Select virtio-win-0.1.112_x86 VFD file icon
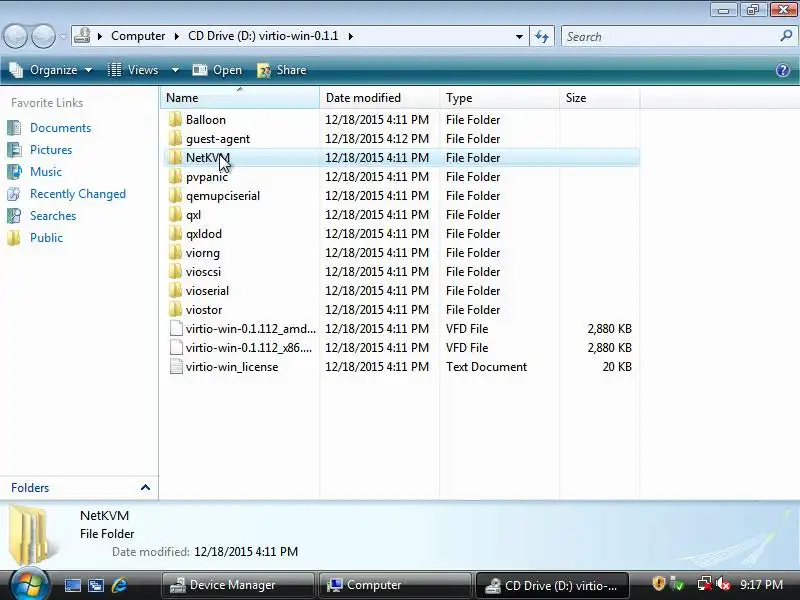The width and height of the screenshot is (800, 600). [x=176, y=348]
